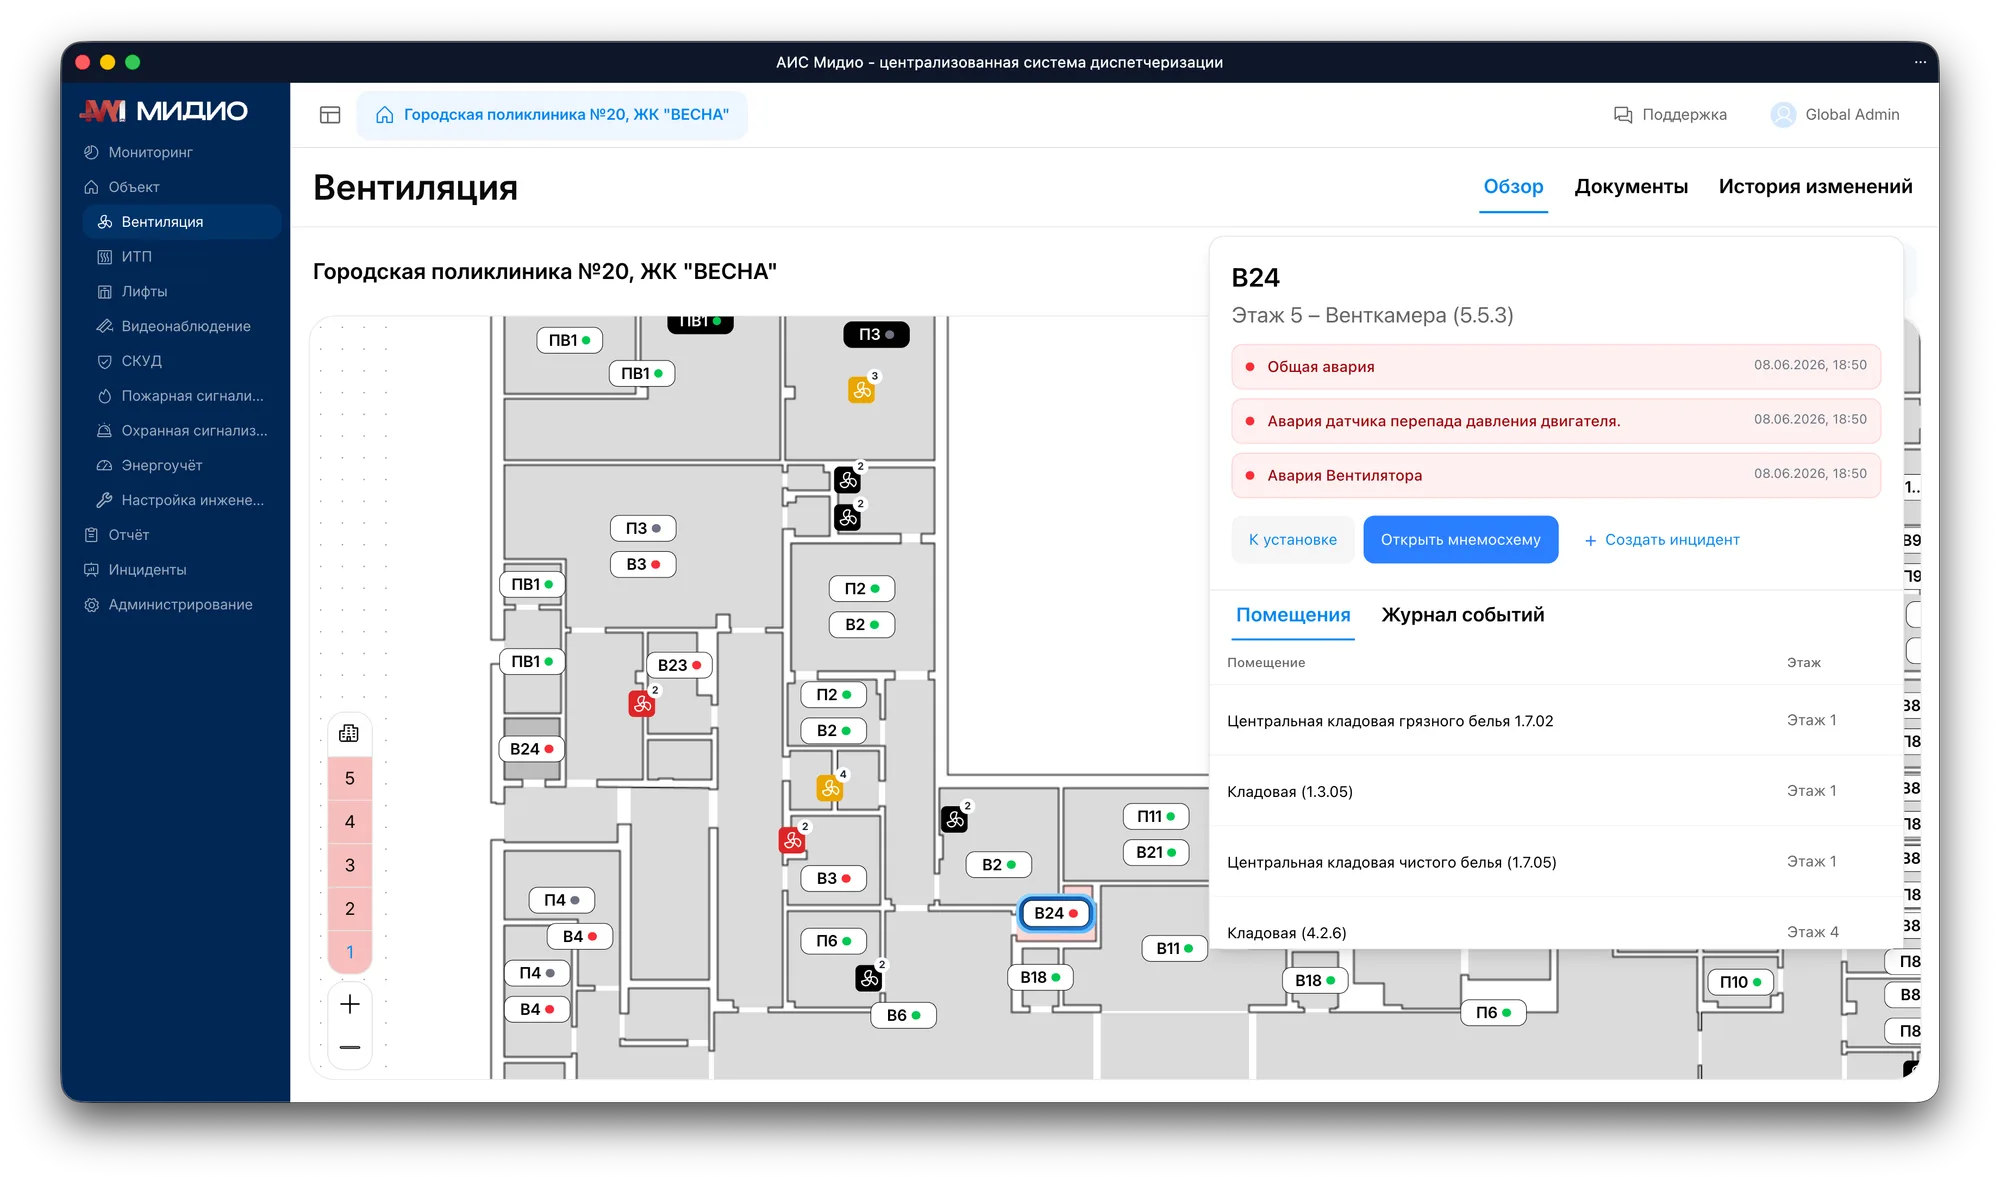
Task: Click the yellow fan icon with badge 4
Action: pyautogui.click(x=830, y=788)
